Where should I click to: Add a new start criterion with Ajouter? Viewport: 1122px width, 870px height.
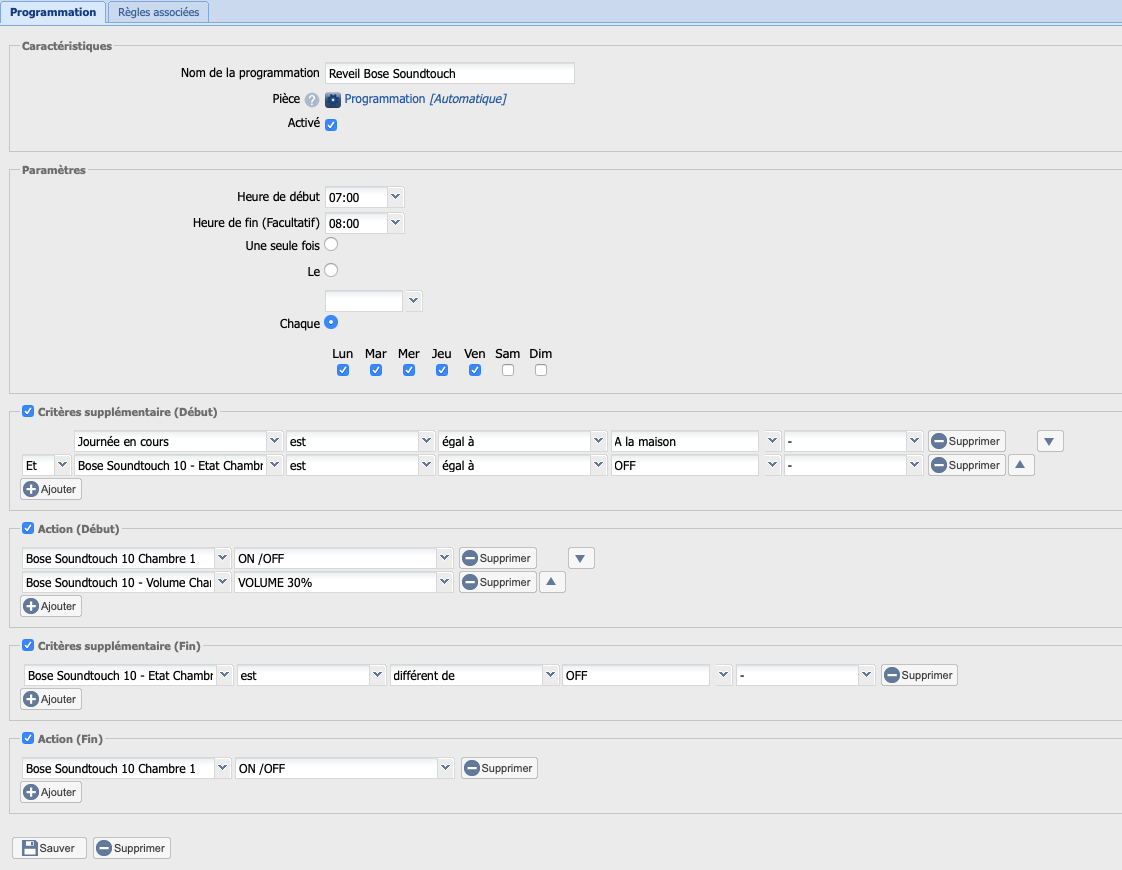click(51, 489)
